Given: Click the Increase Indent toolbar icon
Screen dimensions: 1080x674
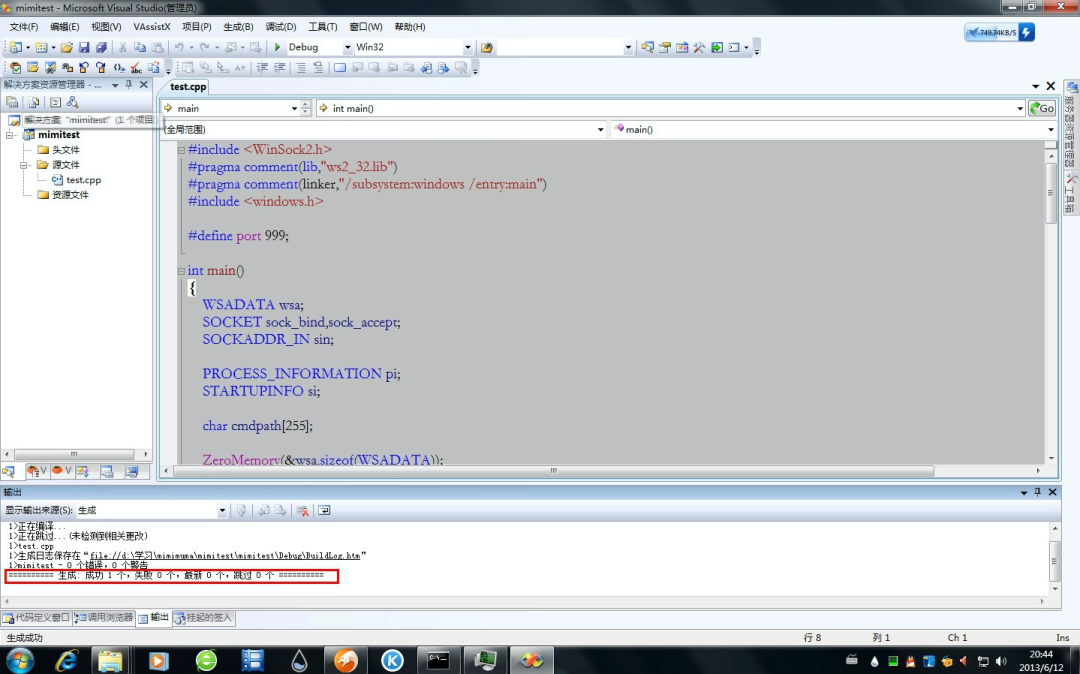Looking at the screenshot, I should (279, 68).
